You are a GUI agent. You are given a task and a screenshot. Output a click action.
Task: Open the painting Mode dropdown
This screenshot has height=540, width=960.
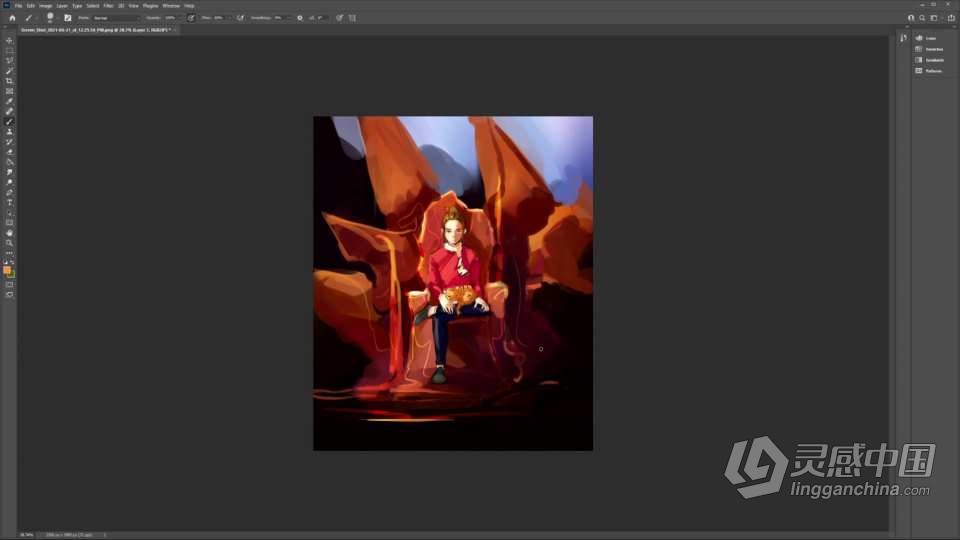click(x=115, y=18)
